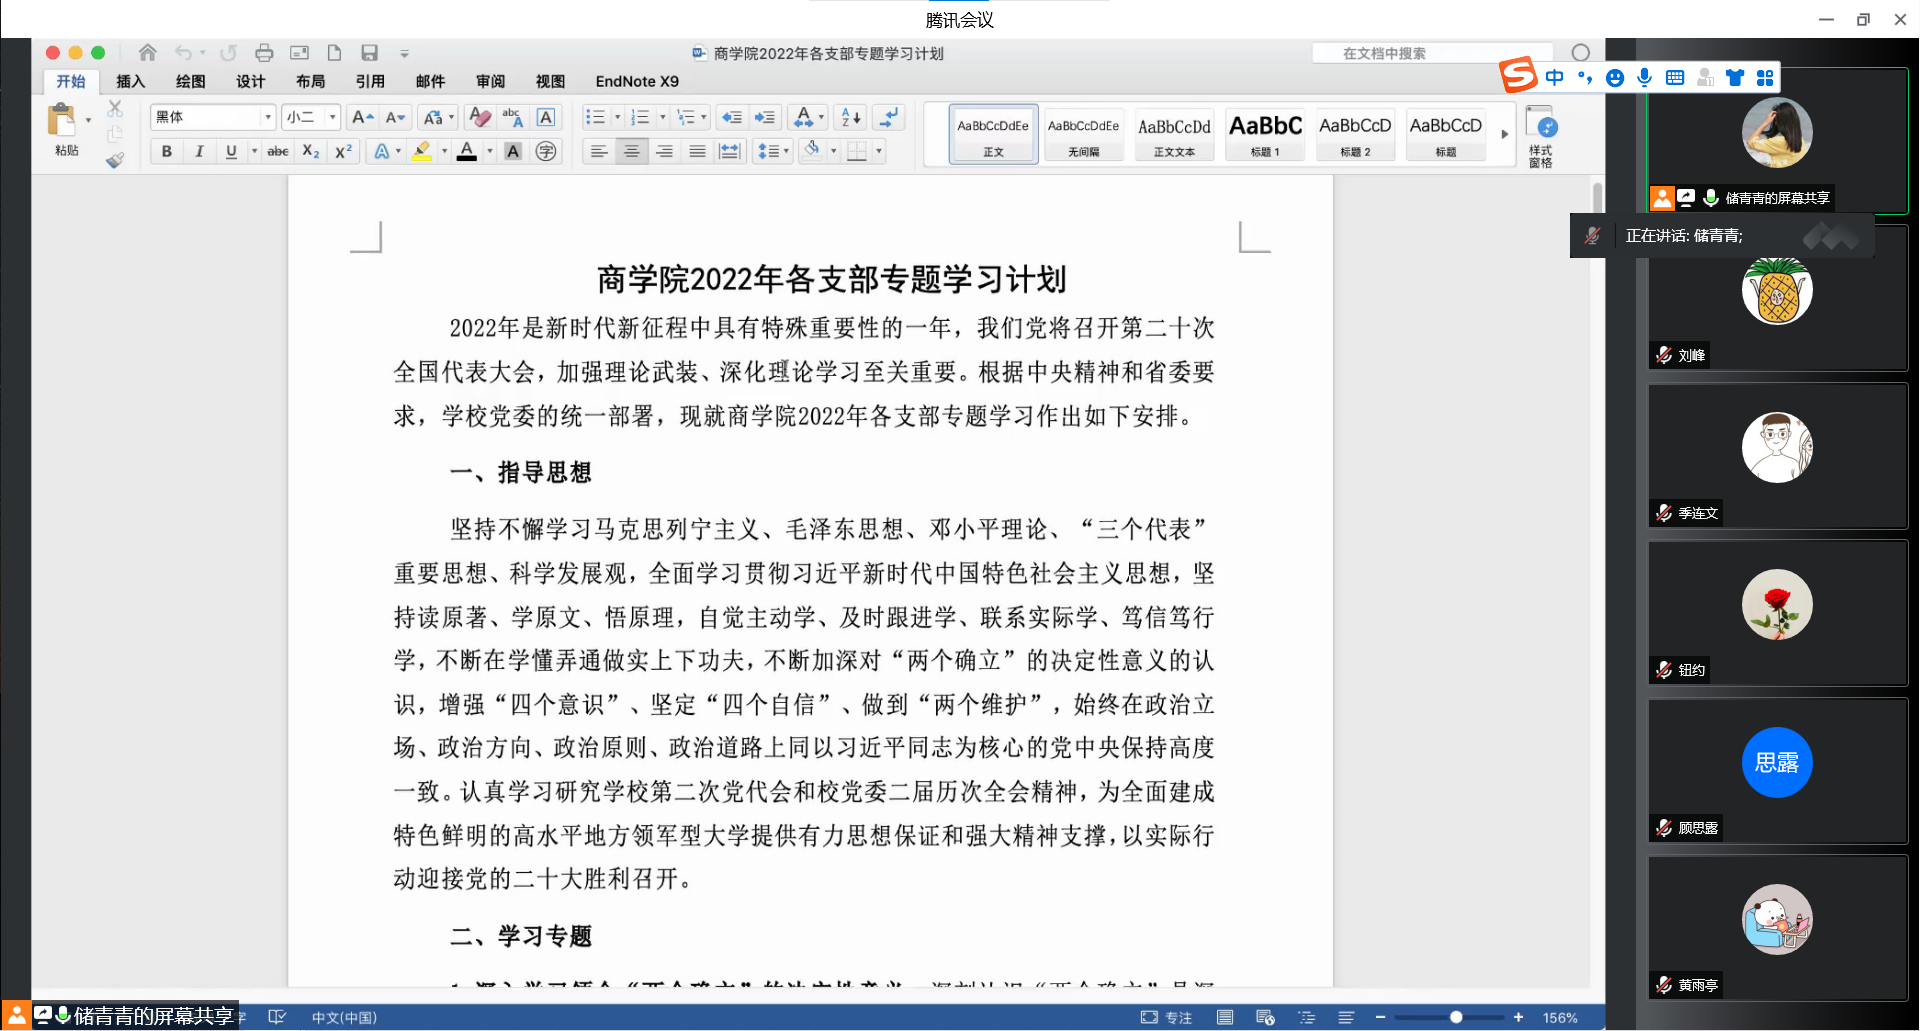Viewport: 1920px width, 1031px height.
Task: Set paragraph to align right
Action: point(664,151)
